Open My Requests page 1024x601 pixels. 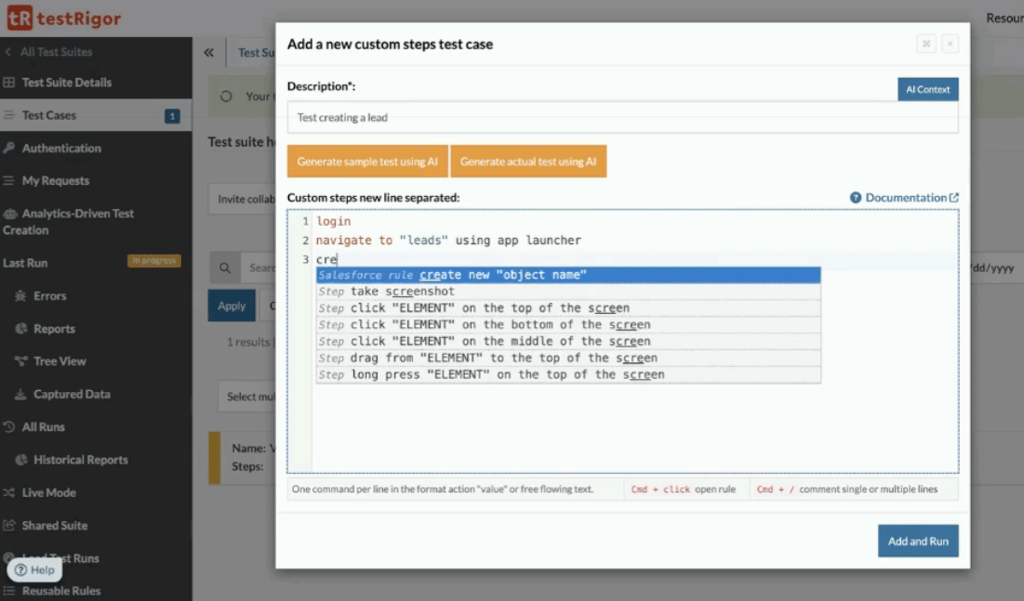point(56,181)
